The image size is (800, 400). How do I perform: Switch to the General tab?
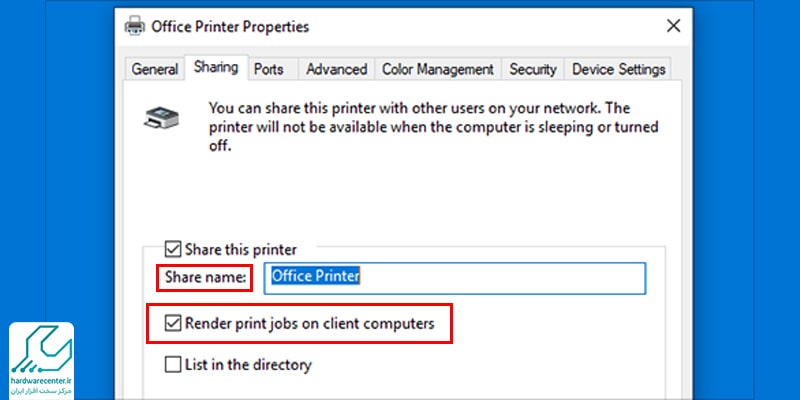pos(155,69)
